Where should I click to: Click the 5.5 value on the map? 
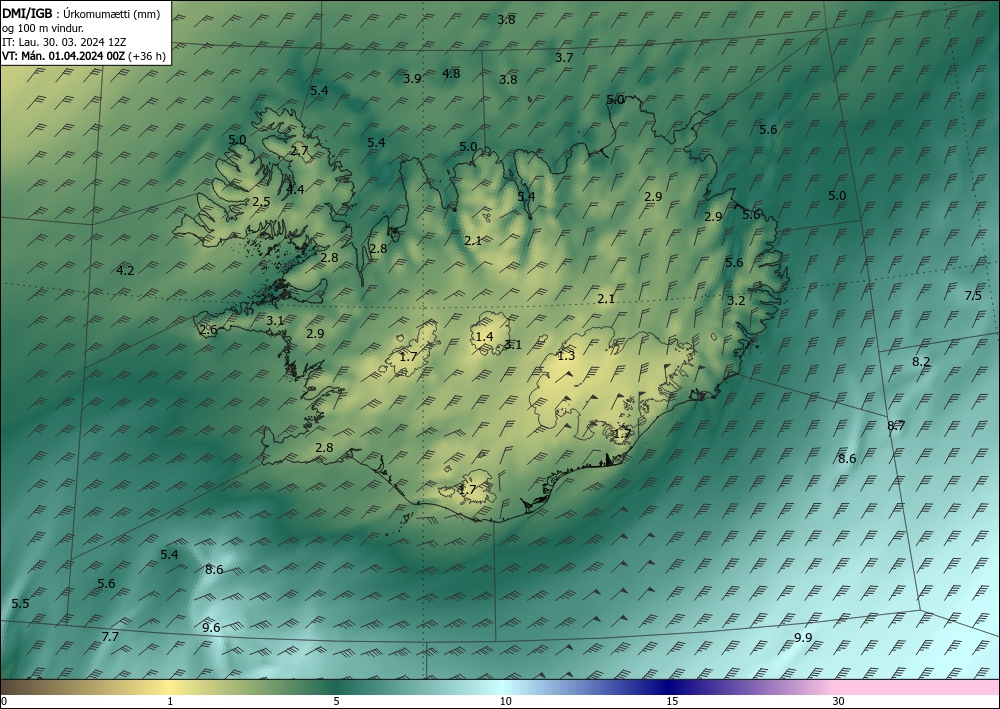(x=20, y=604)
